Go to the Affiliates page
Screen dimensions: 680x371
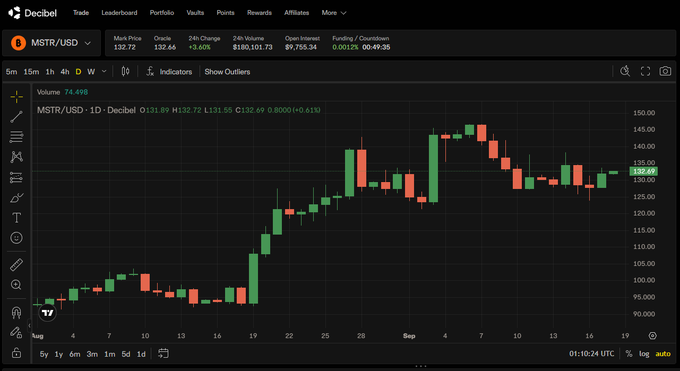coord(297,13)
